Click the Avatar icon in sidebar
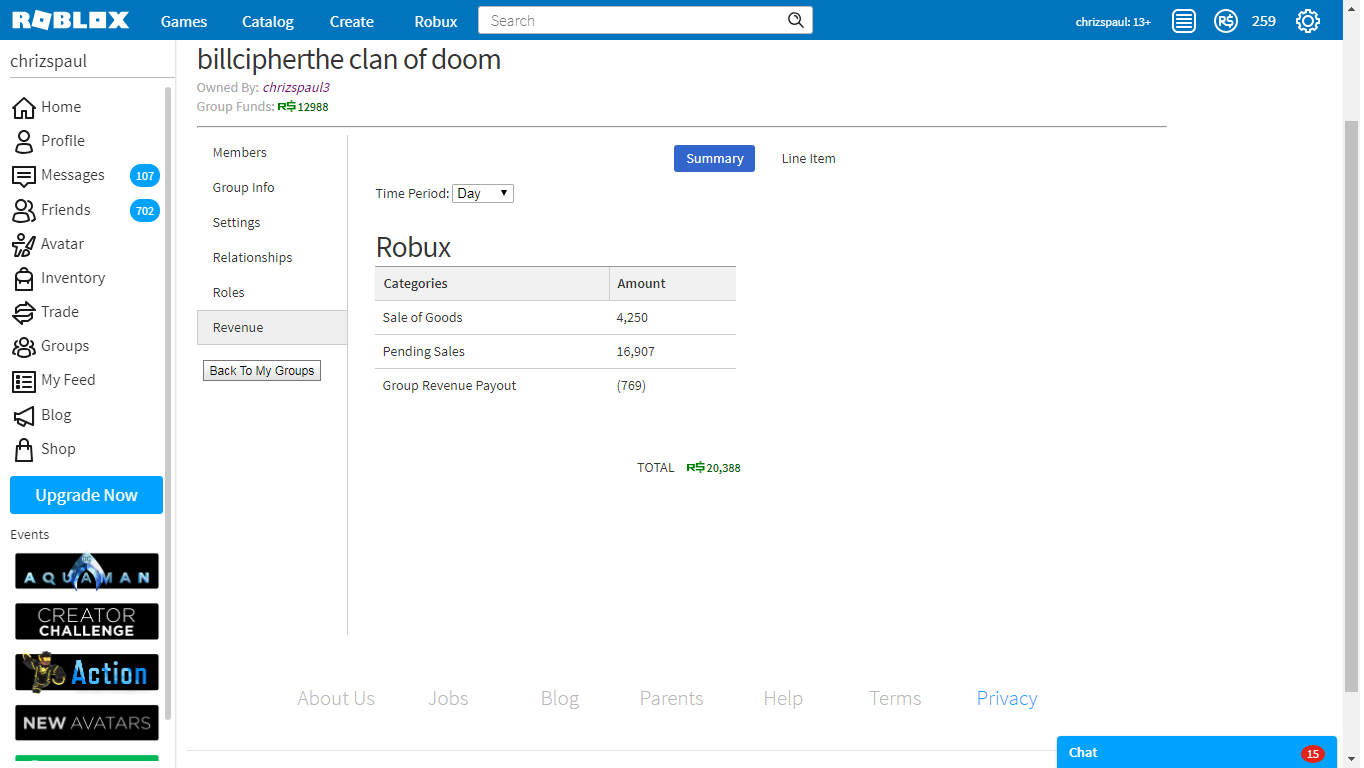The height and width of the screenshot is (768, 1364). [x=23, y=244]
